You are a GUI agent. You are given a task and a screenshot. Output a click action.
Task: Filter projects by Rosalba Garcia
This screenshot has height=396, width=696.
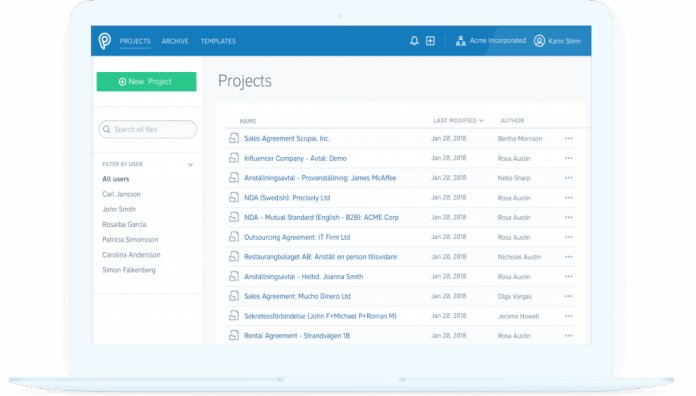(124, 224)
